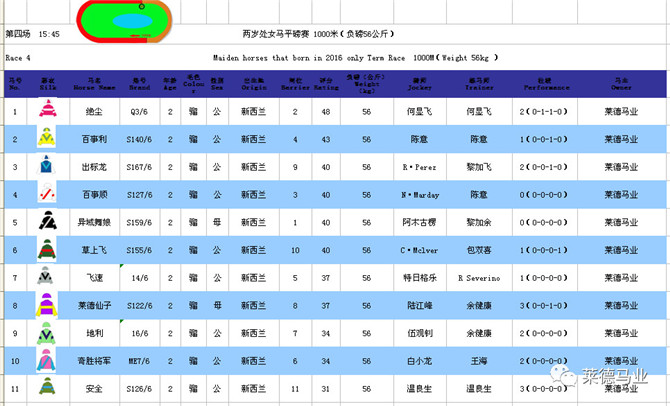
Task: Click trainer cell '王海'
Action: click(479, 361)
